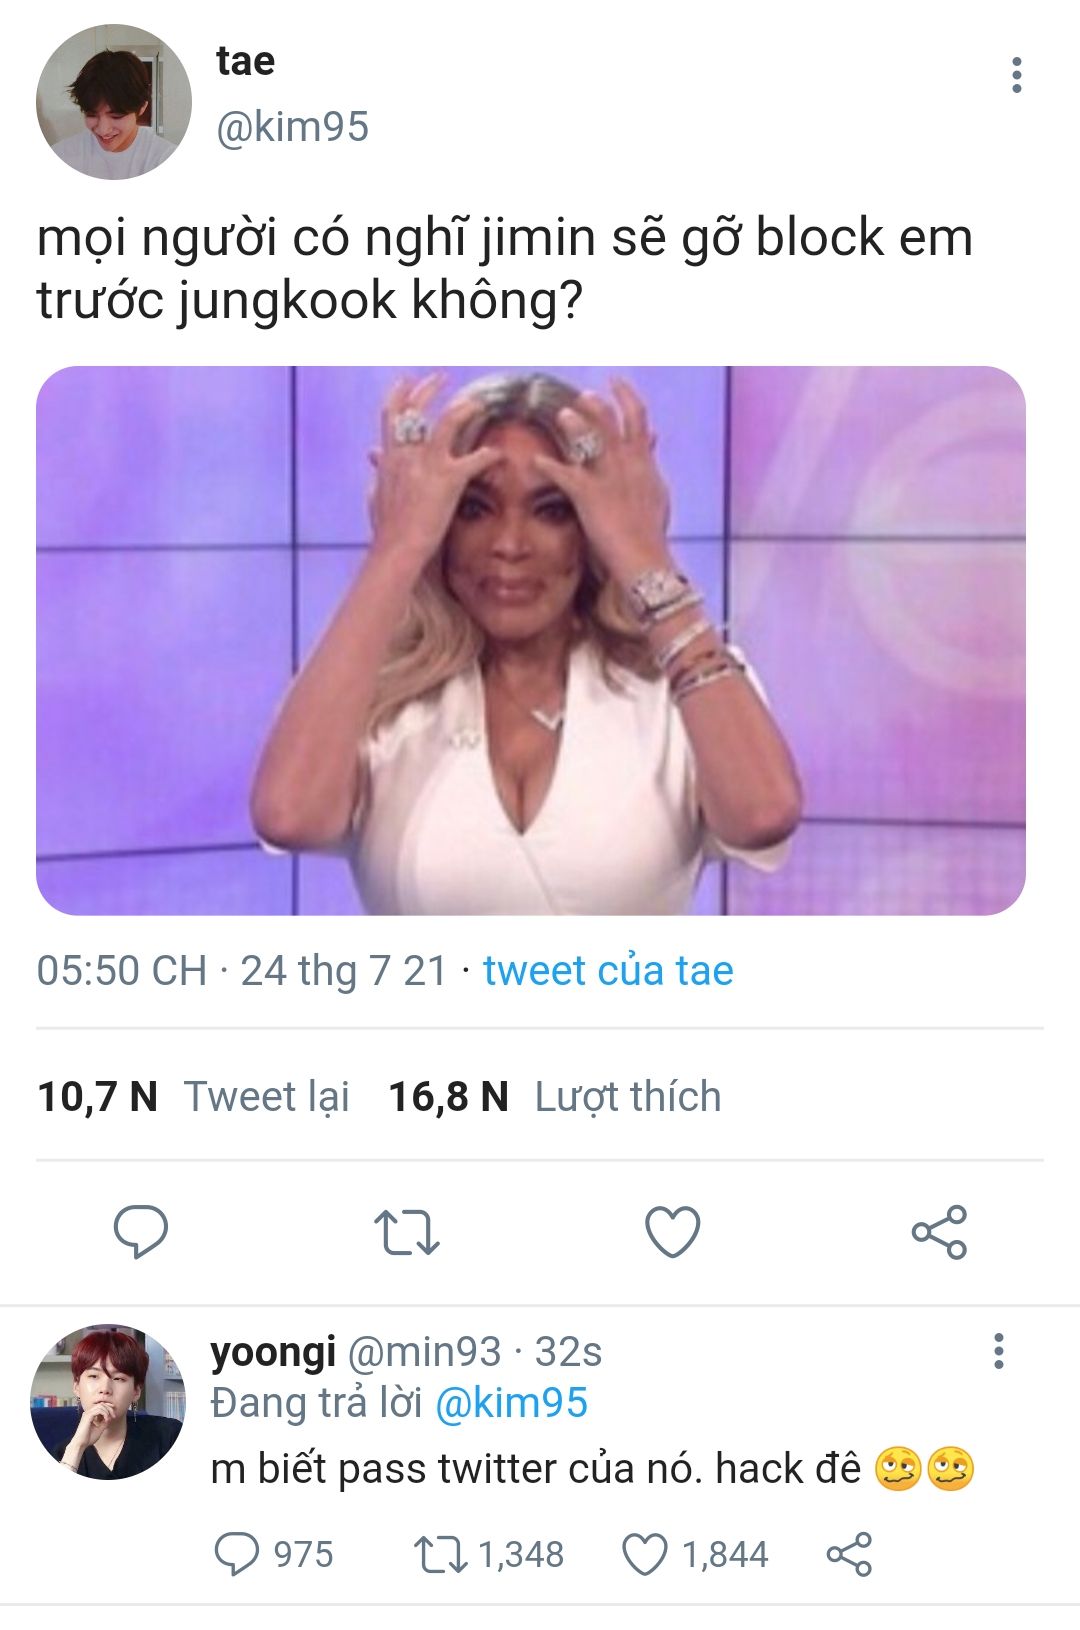Image resolution: width=1080 pixels, height=1630 pixels.
Task: Open yoongi's profile picture
Action: [108, 1402]
